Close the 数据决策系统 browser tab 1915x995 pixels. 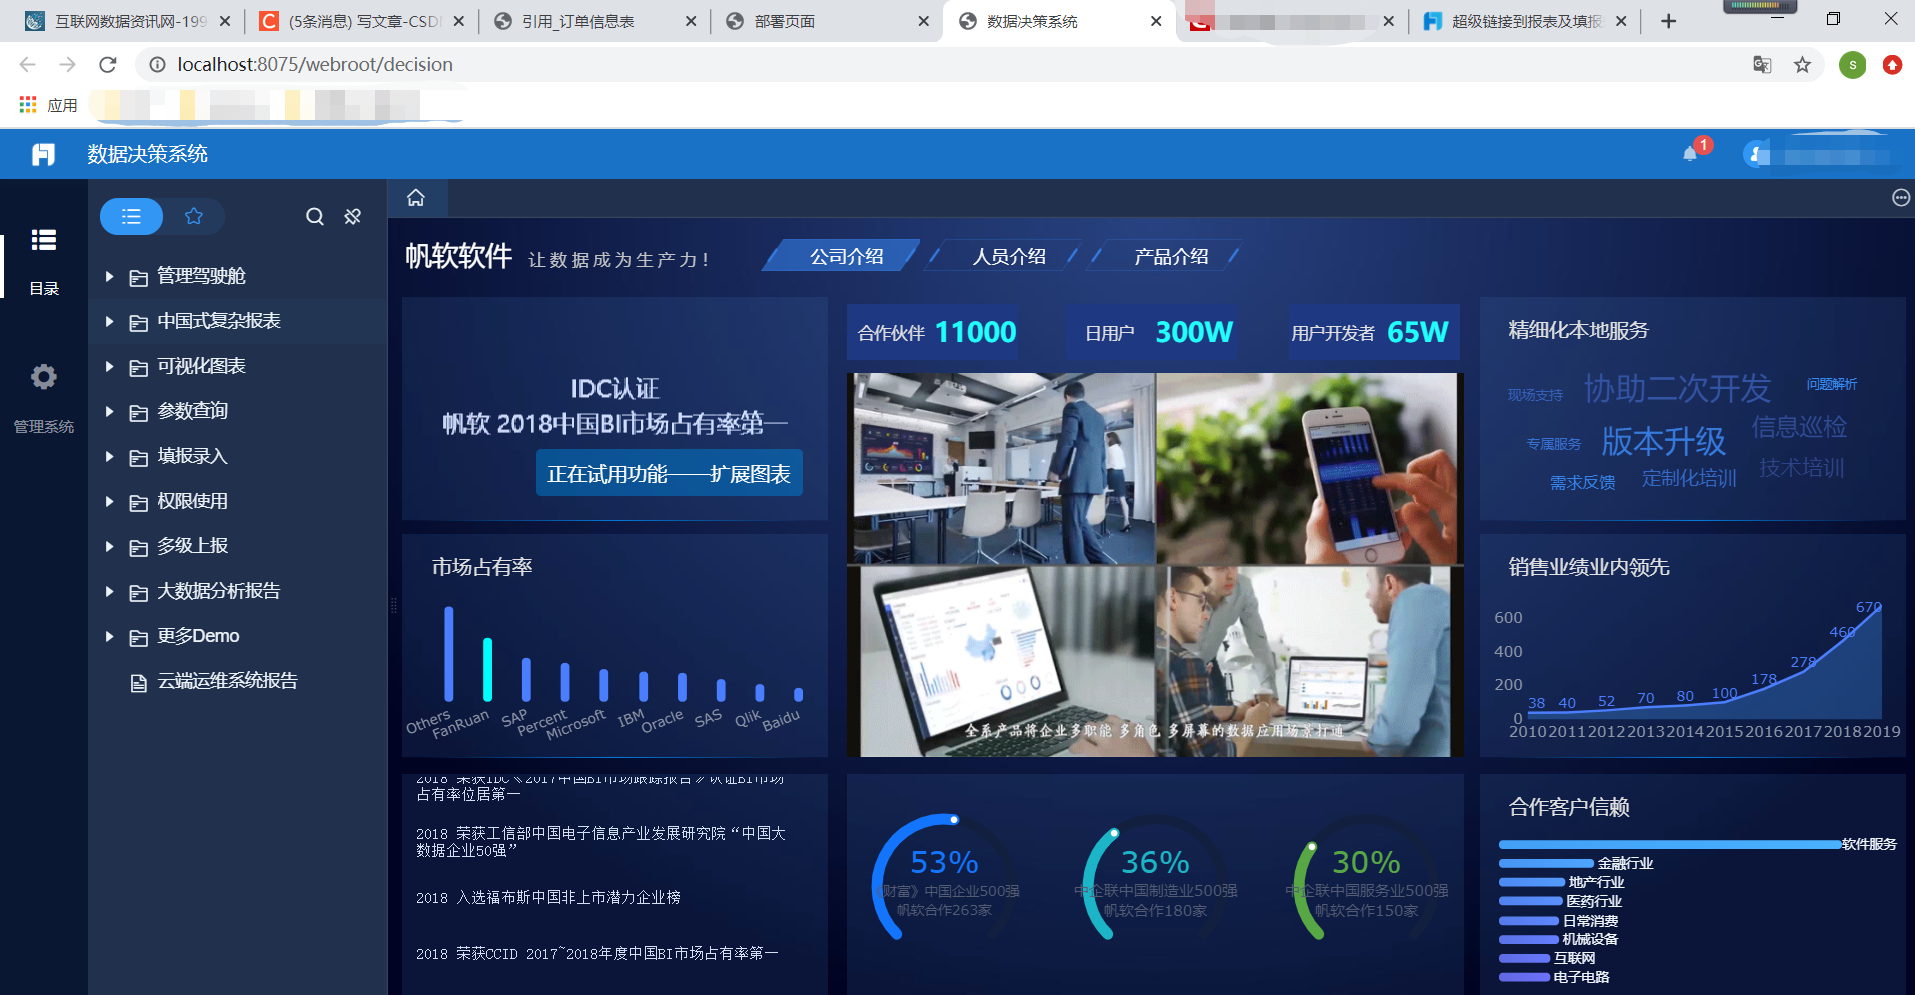[1156, 21]
